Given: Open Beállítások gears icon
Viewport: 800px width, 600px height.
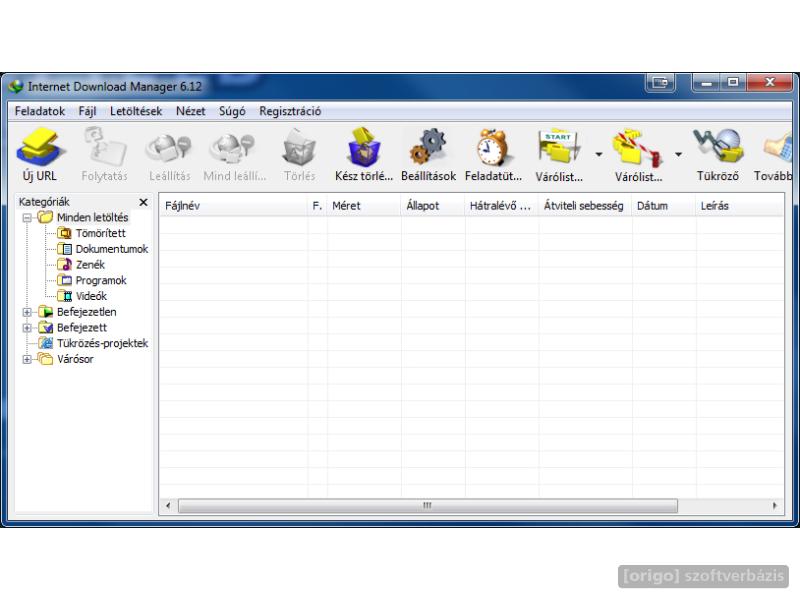Looking at the screenshot, I should (x=428, y=147).
